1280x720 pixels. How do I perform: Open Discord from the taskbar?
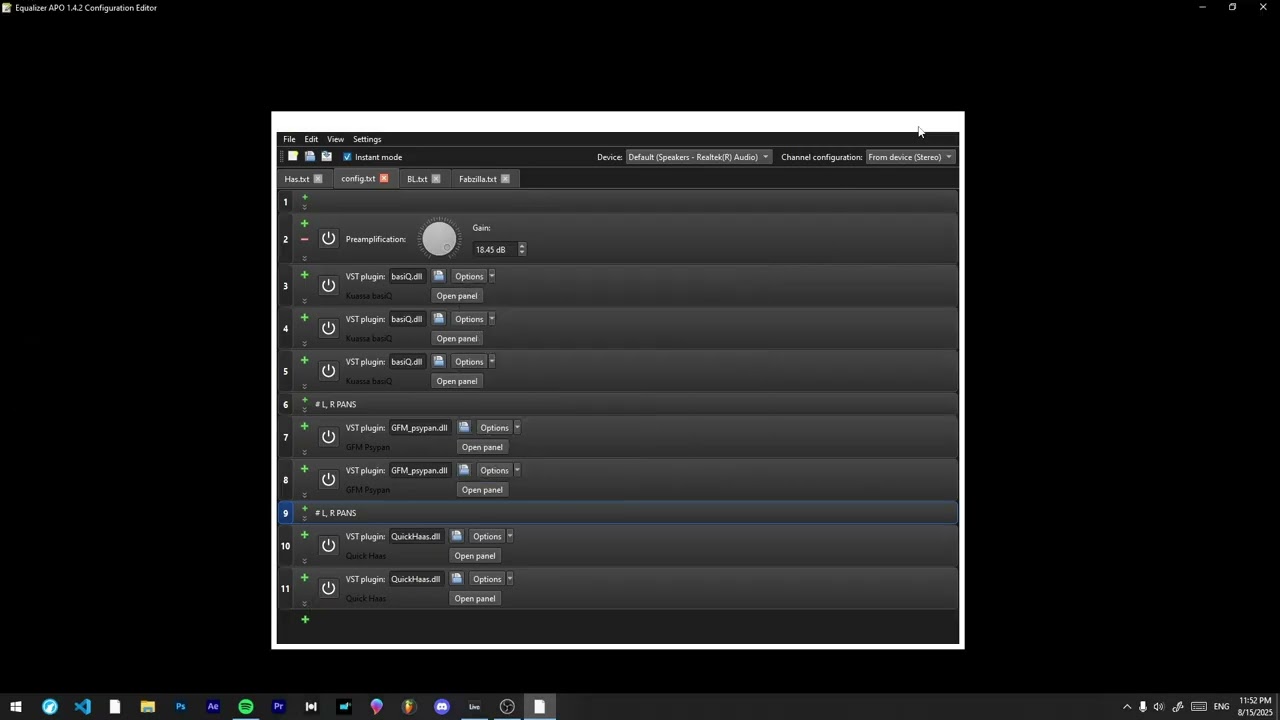[442, 707]
